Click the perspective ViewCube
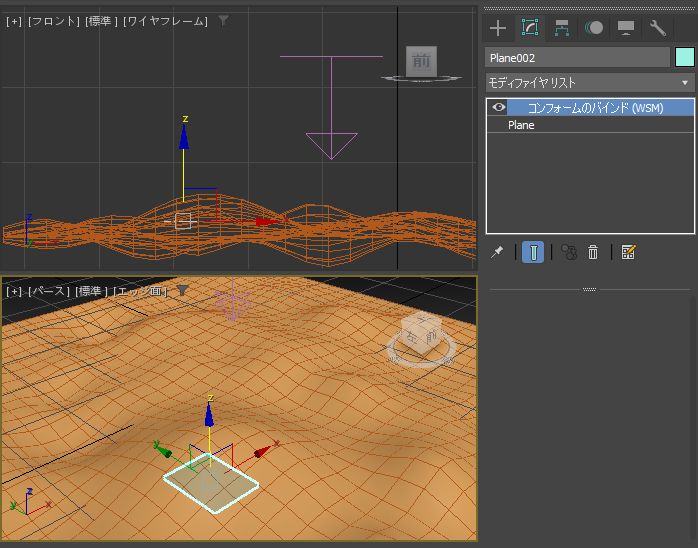The height and width of the screenshot is (548, 698). 421,337
